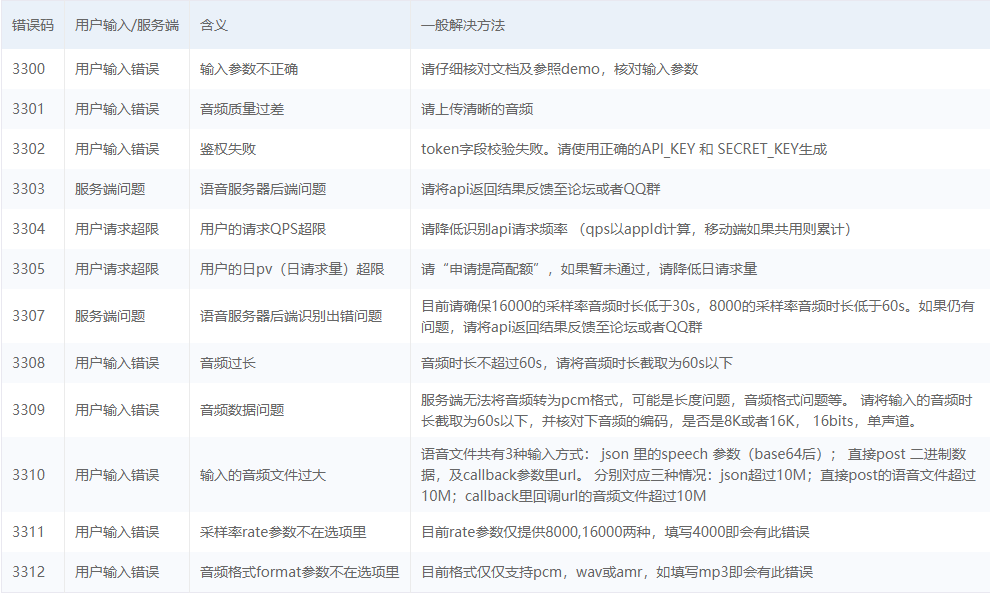990x594 pixels.
Task: Click the 音频数据问题 meaning cell
Action: tap(242, 410)
